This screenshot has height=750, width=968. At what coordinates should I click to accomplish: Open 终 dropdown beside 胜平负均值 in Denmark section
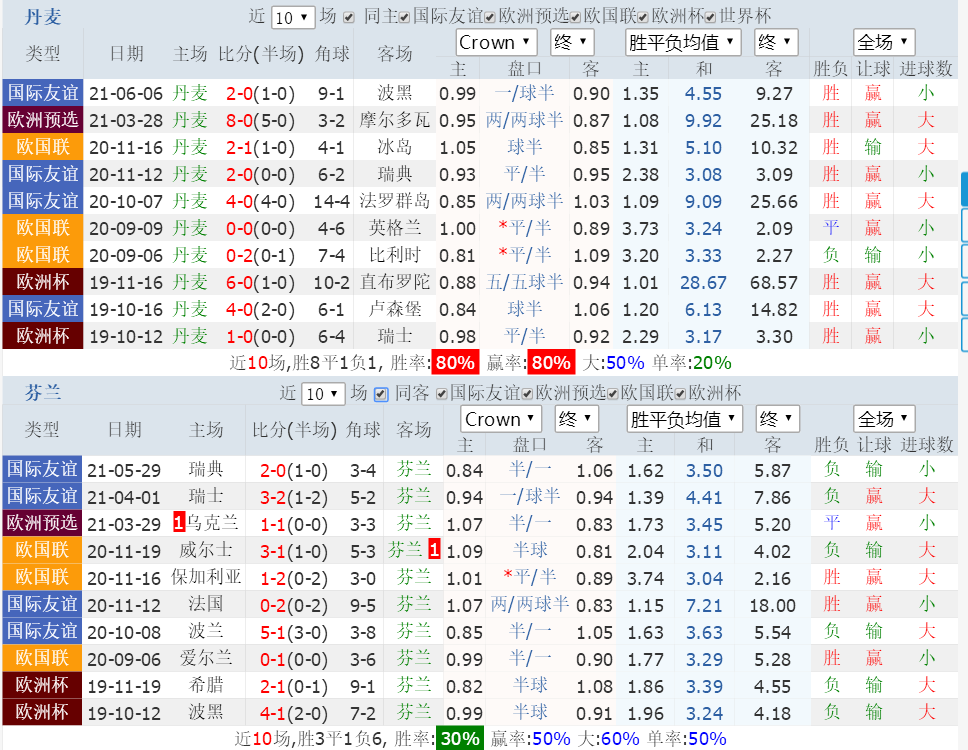pos(776,43)
